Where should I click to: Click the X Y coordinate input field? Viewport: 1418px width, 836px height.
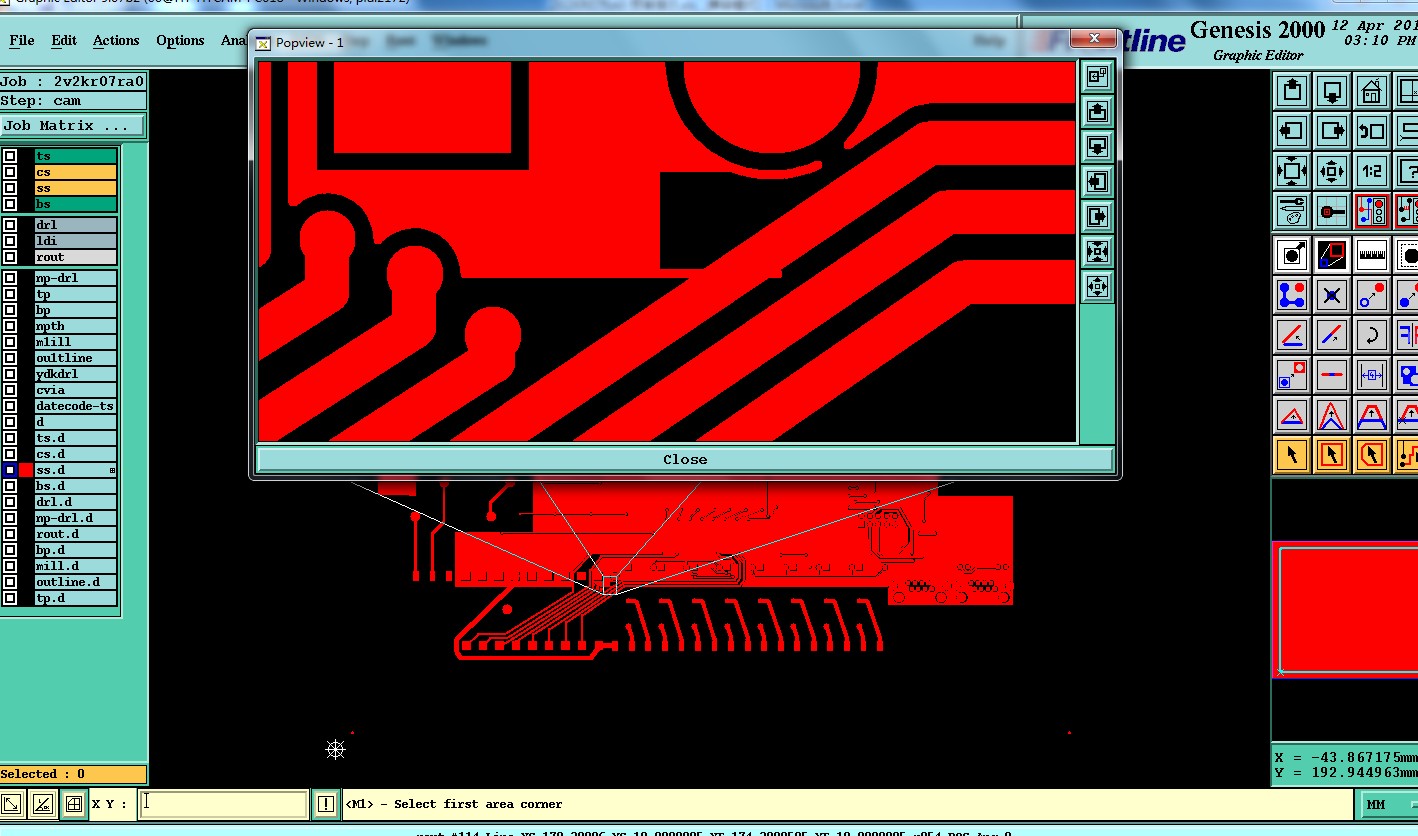point(223,804)
